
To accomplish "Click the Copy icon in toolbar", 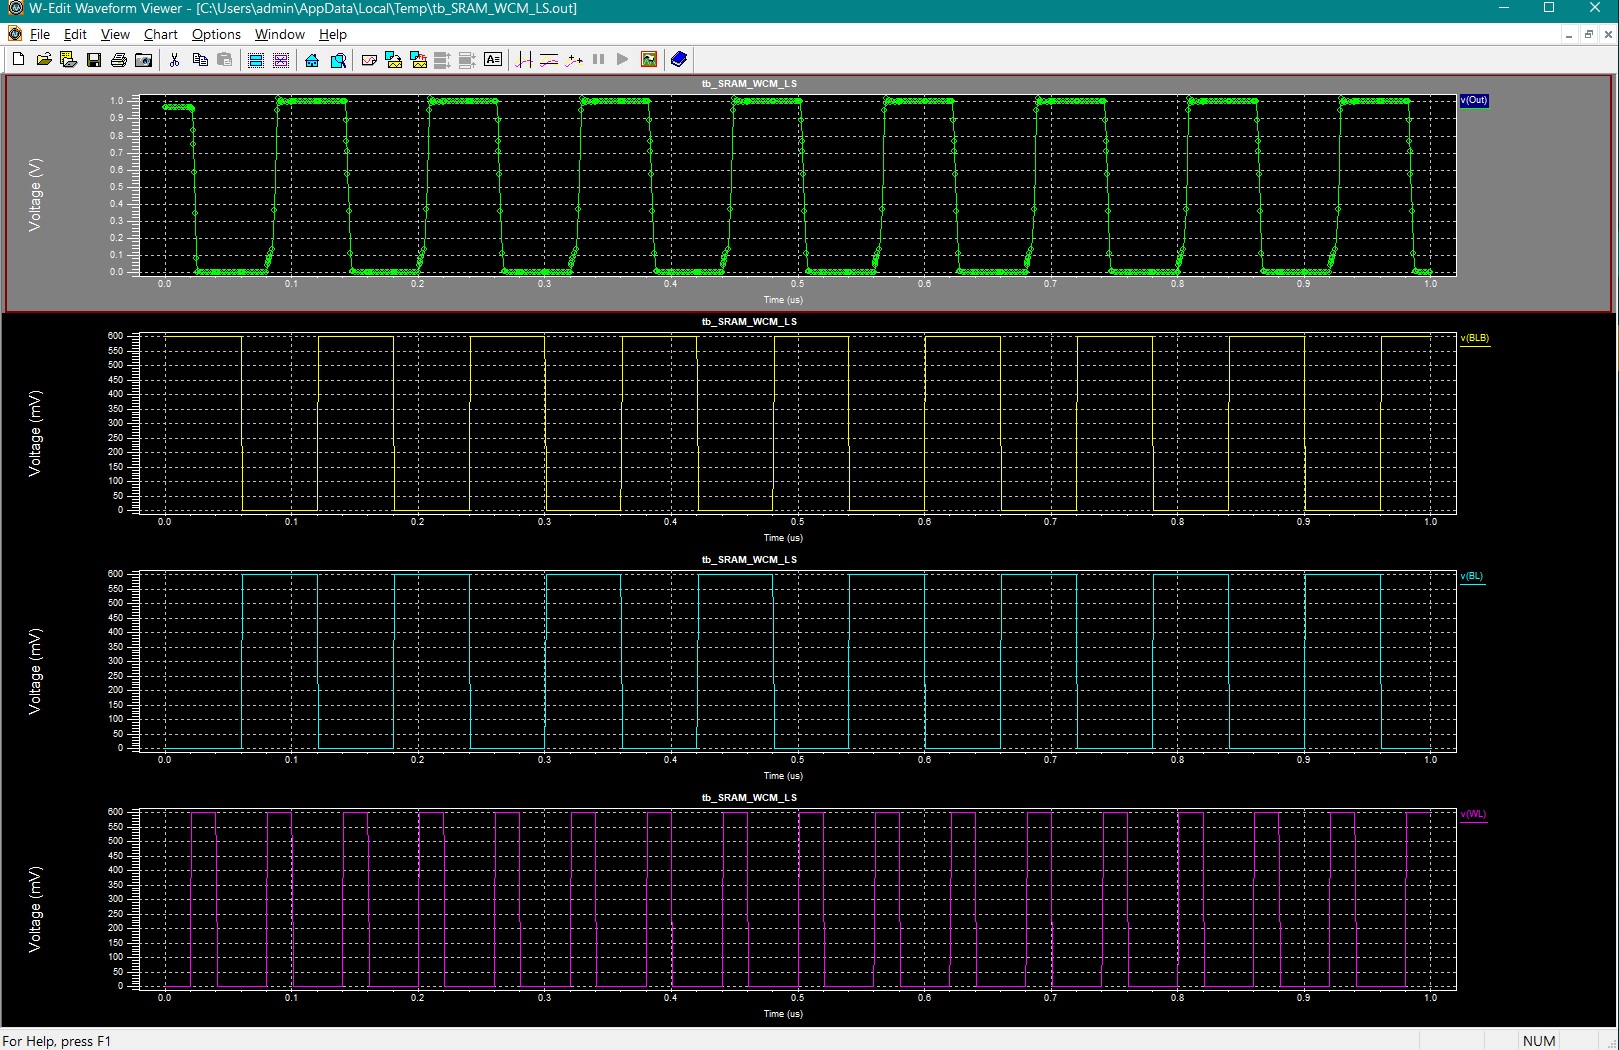I will point(199,60).
